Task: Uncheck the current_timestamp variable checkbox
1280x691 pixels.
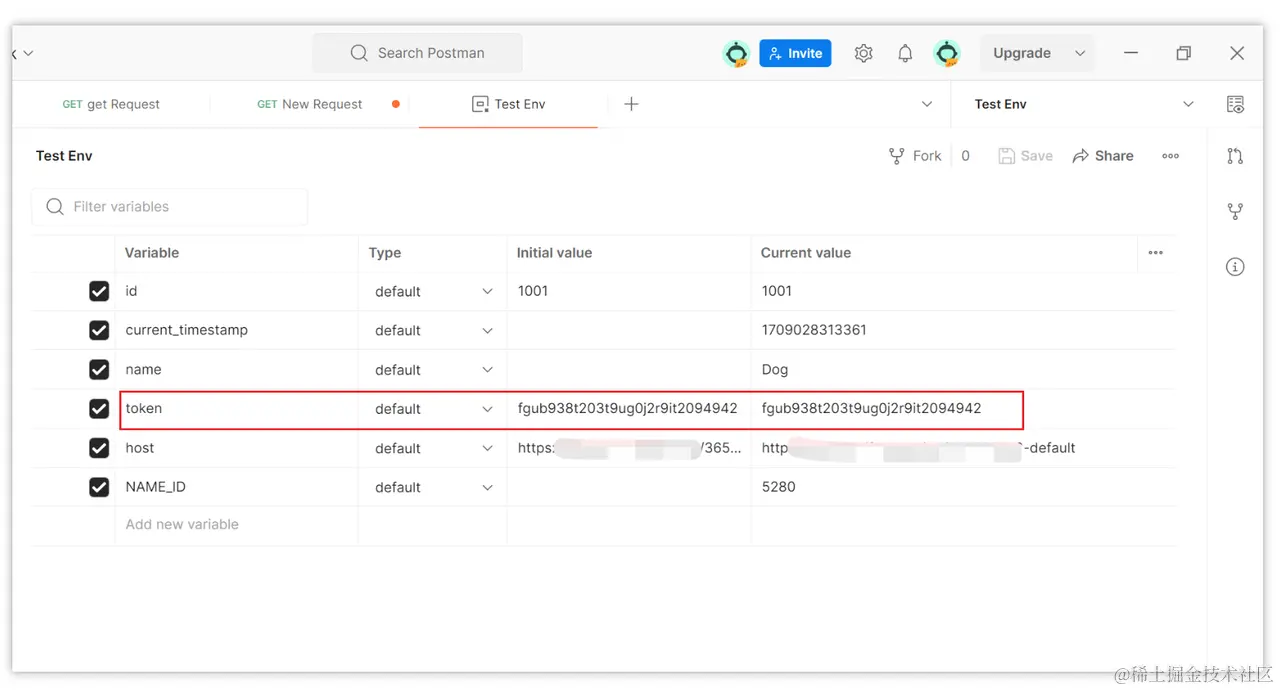Action: (99, 330)
